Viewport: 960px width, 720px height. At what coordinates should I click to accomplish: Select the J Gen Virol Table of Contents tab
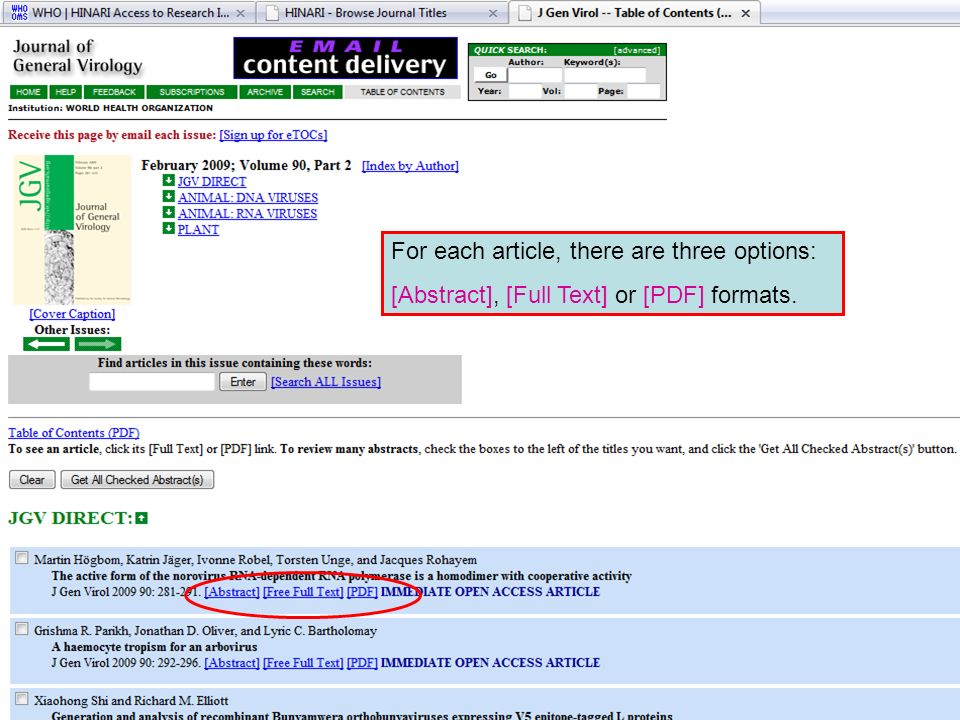(x=634, y=13)
